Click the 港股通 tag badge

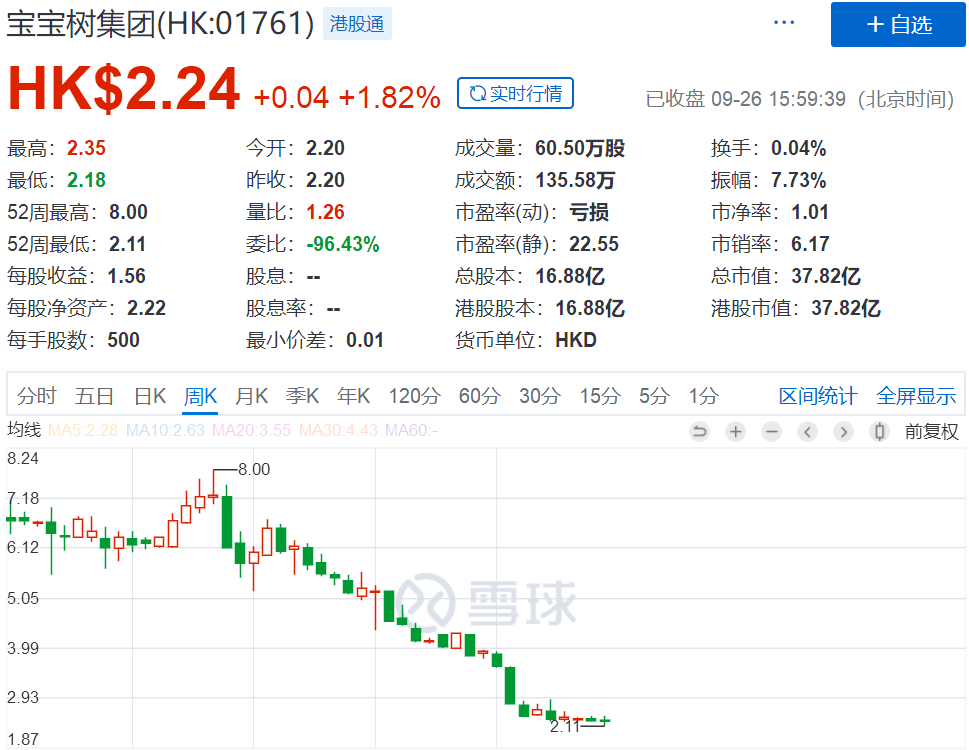357,24
